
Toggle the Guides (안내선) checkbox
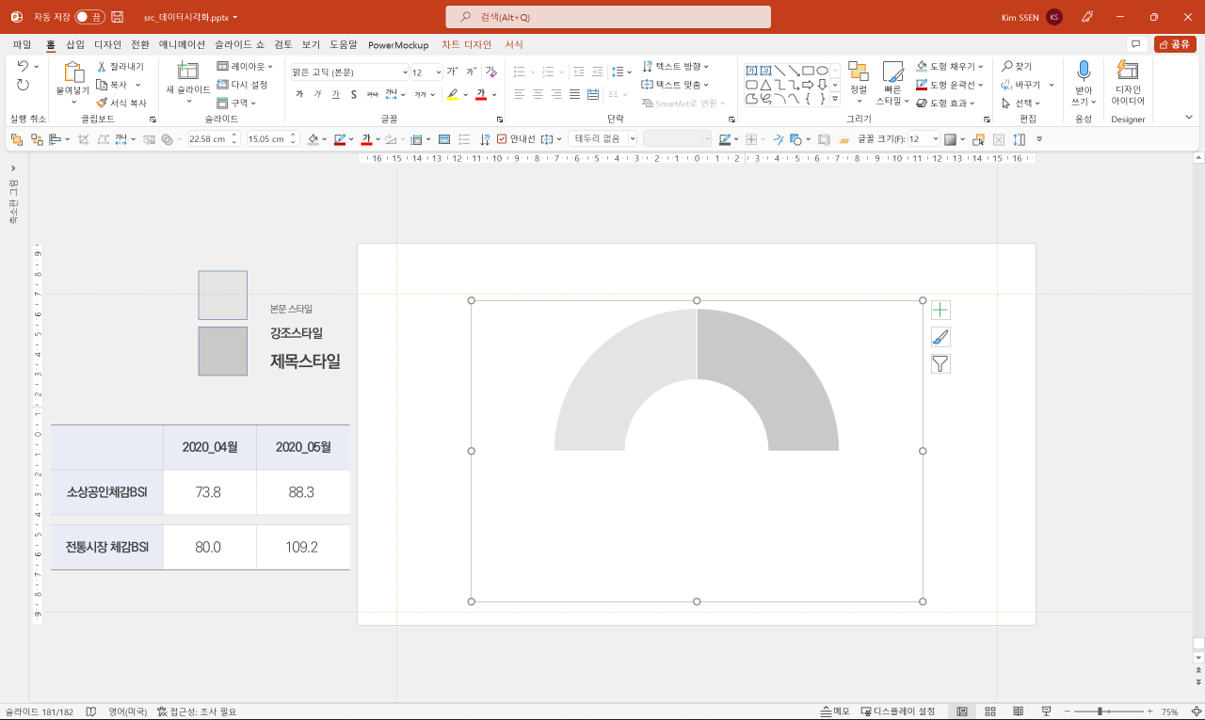(x=502, y=139)
